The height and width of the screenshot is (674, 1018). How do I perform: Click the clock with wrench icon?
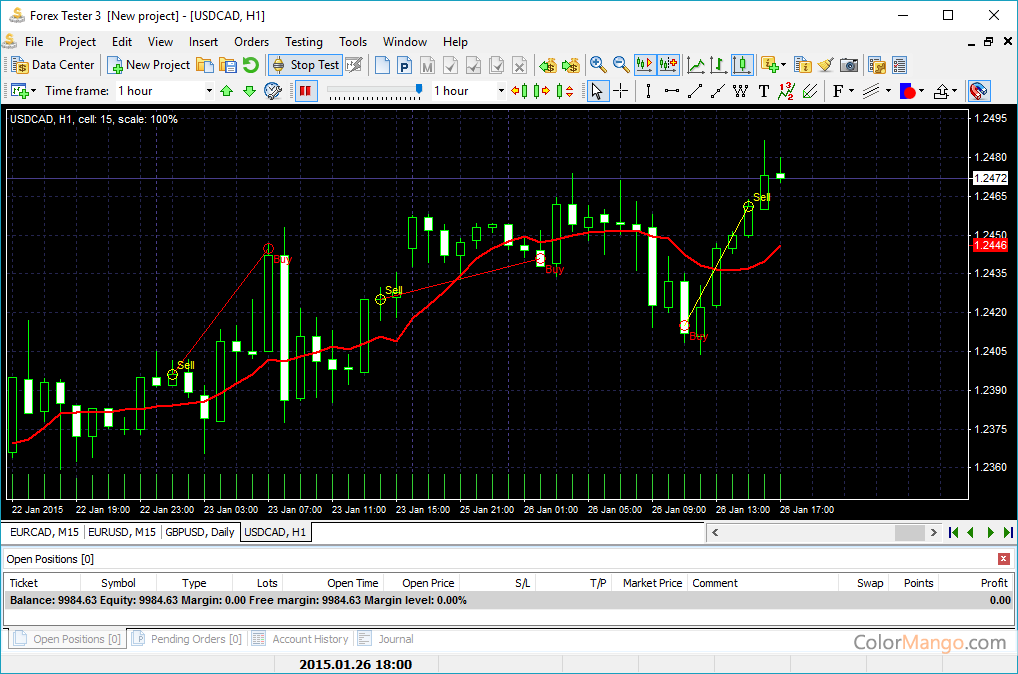click(273, 91)
